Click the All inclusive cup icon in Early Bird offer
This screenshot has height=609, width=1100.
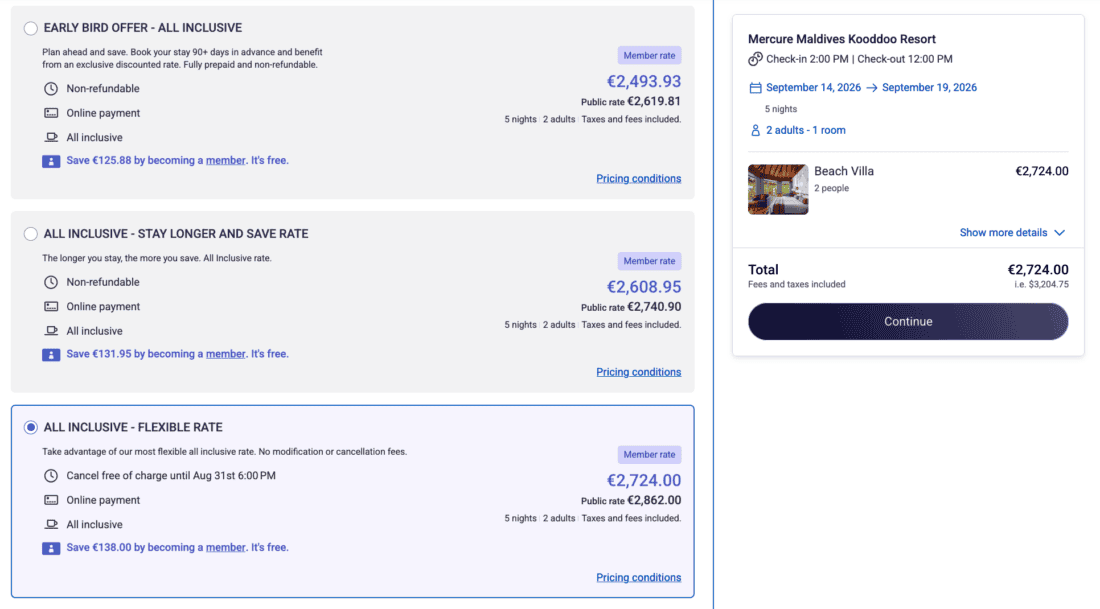[x=51, y=138]
